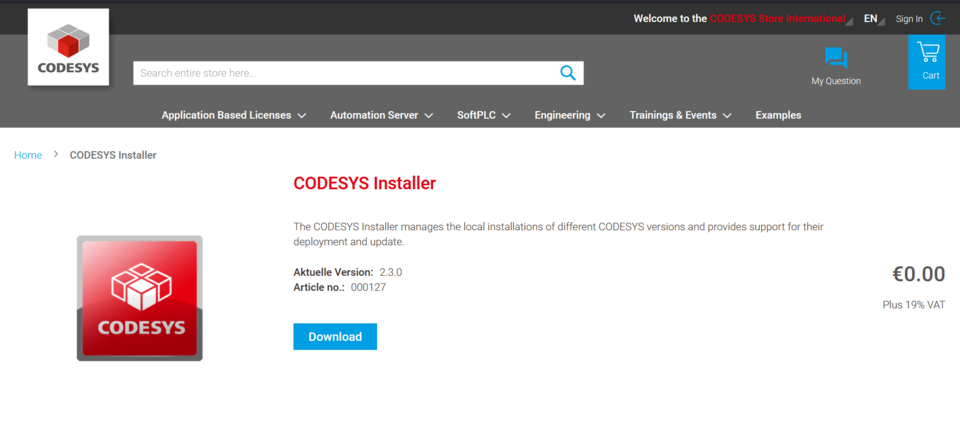Click the CODESYS Installer product image
The image size is (960, 443).
[140, 298]
